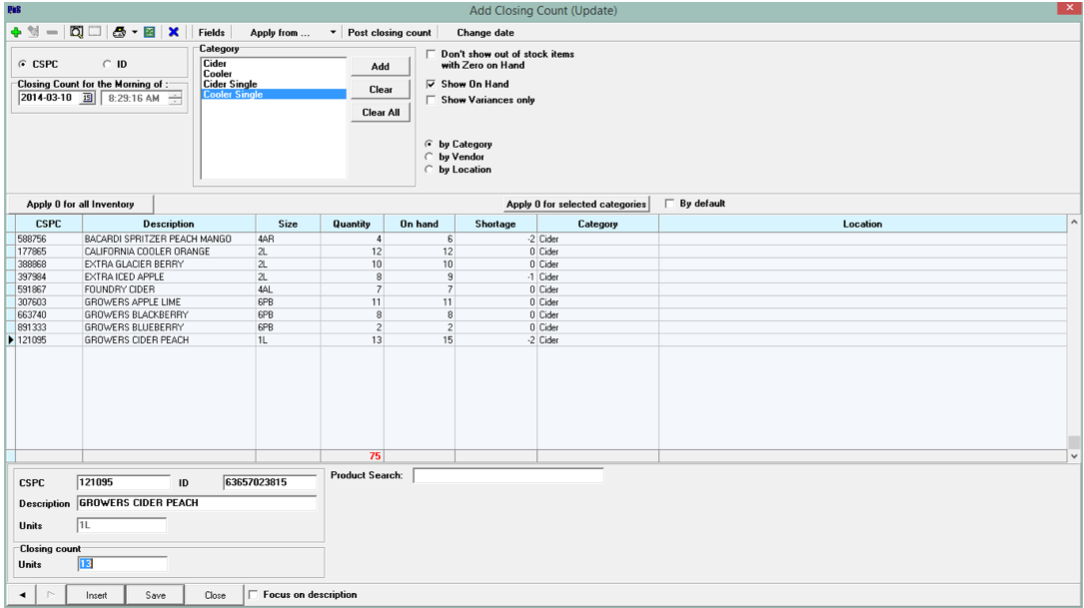Click Post closing count in toolbar
Screen dimensions: 1084x608
click(x=389, y=33)
